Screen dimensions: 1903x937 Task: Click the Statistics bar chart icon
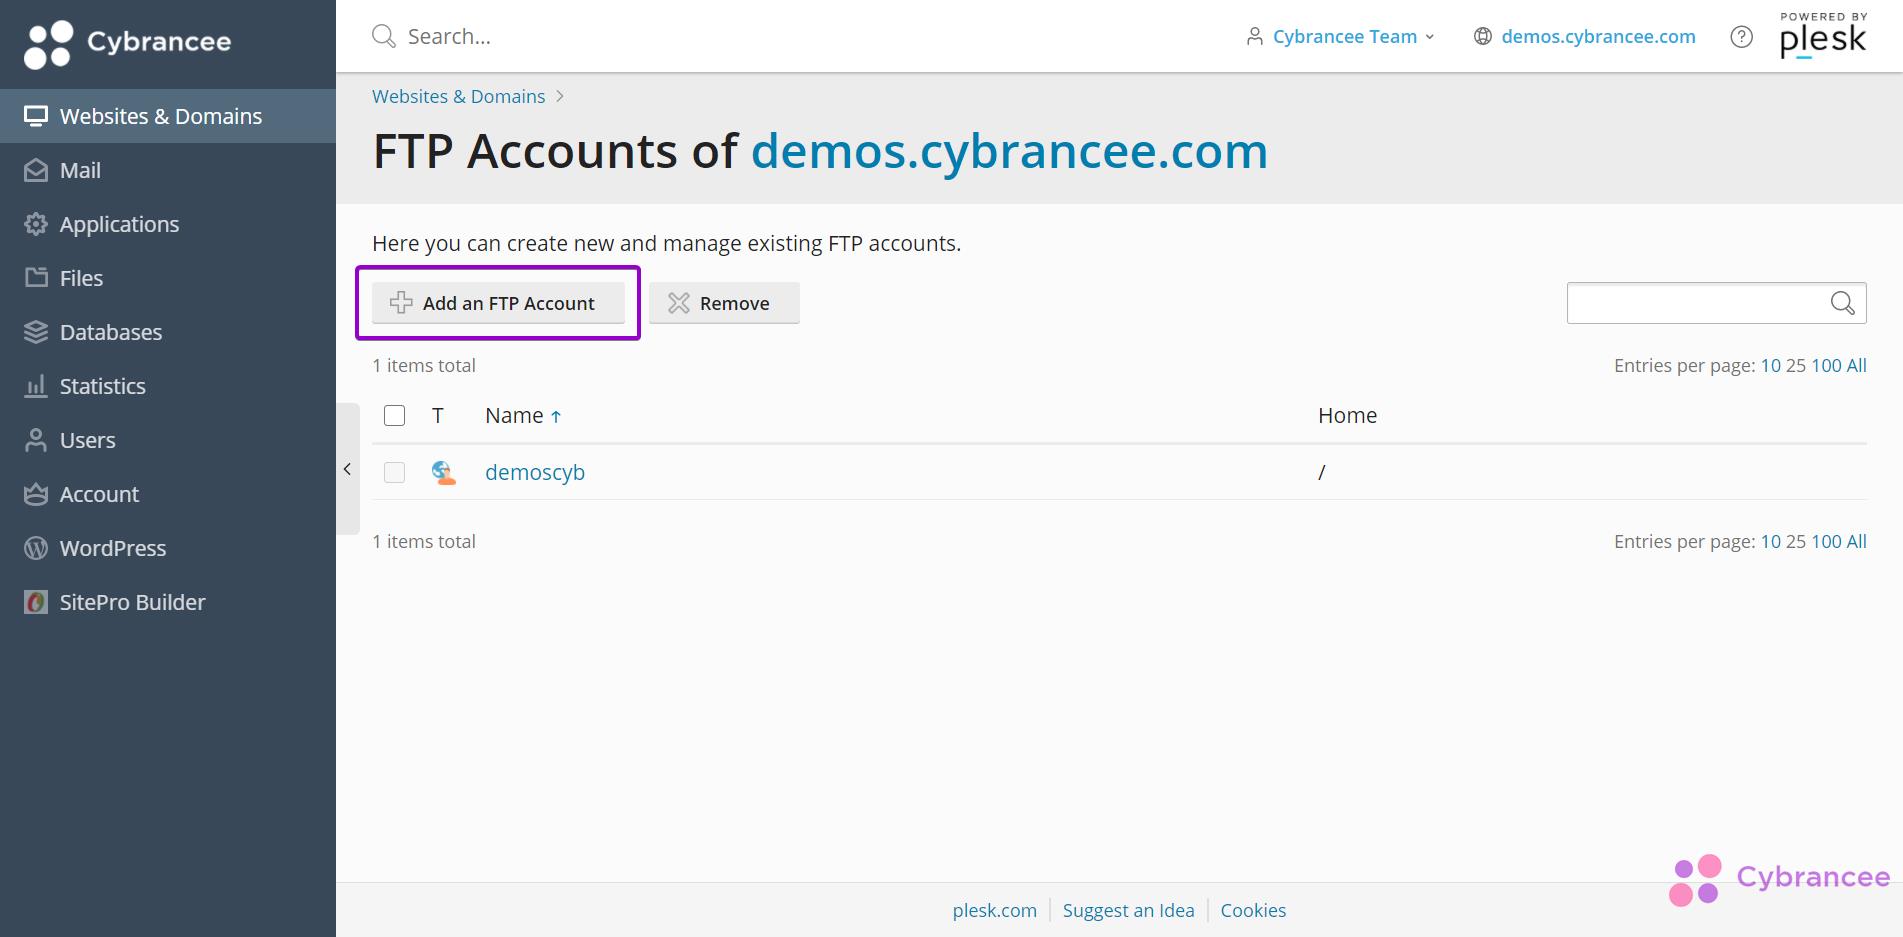pos(36,386)
